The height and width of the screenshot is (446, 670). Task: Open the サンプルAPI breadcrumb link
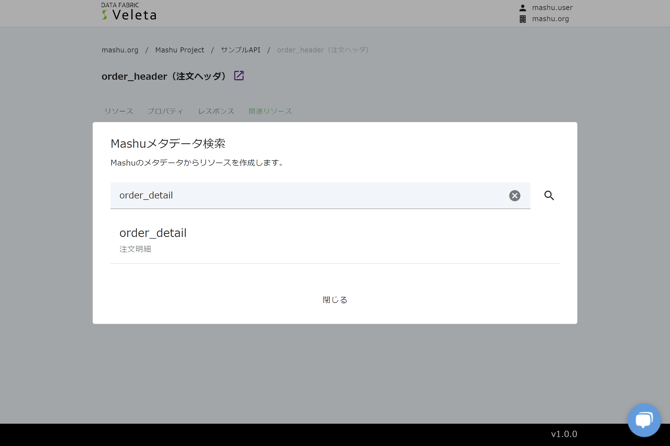[240, 50]
